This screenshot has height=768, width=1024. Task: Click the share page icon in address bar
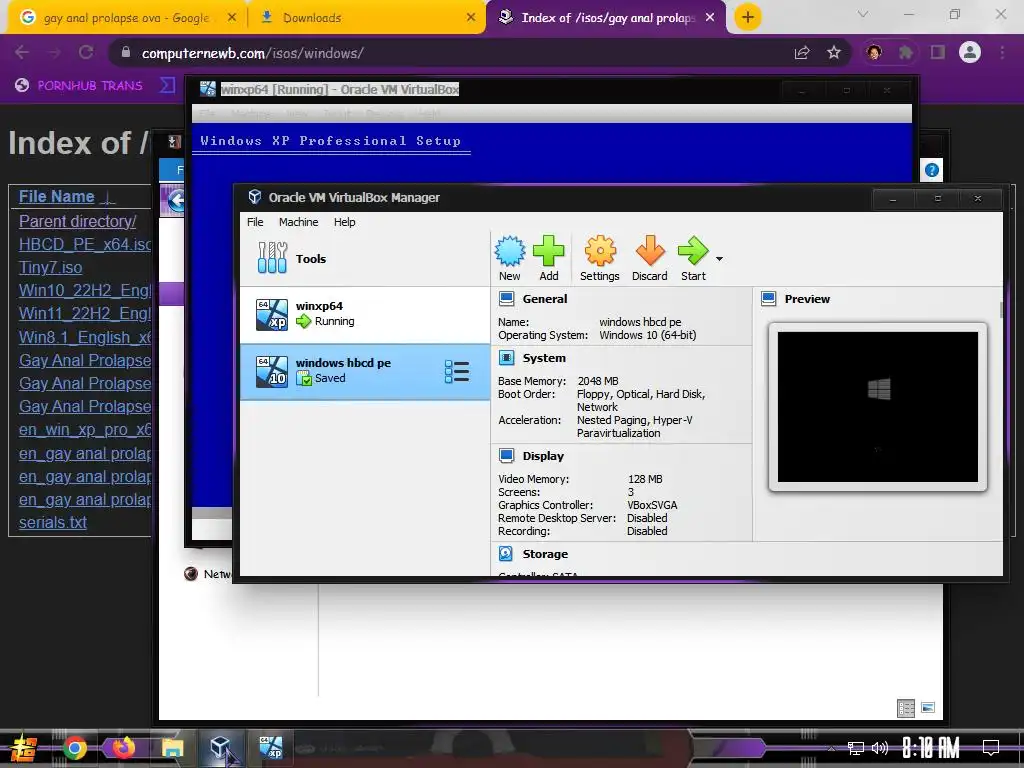point(802,53)
